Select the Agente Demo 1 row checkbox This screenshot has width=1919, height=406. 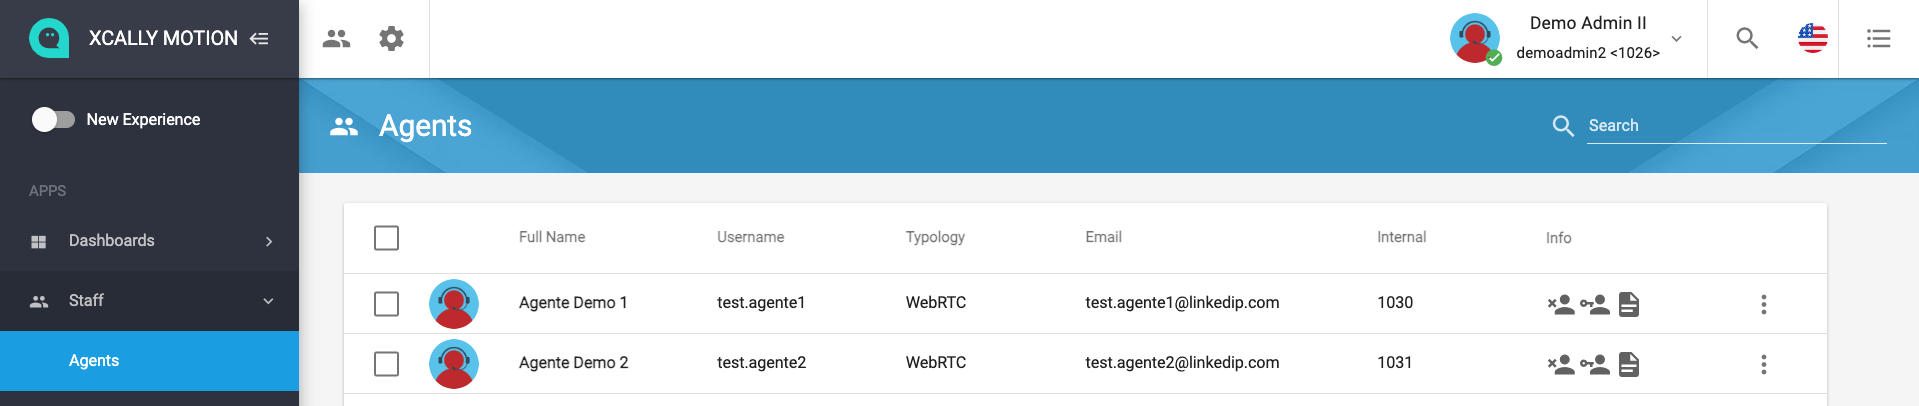[386, 304]
